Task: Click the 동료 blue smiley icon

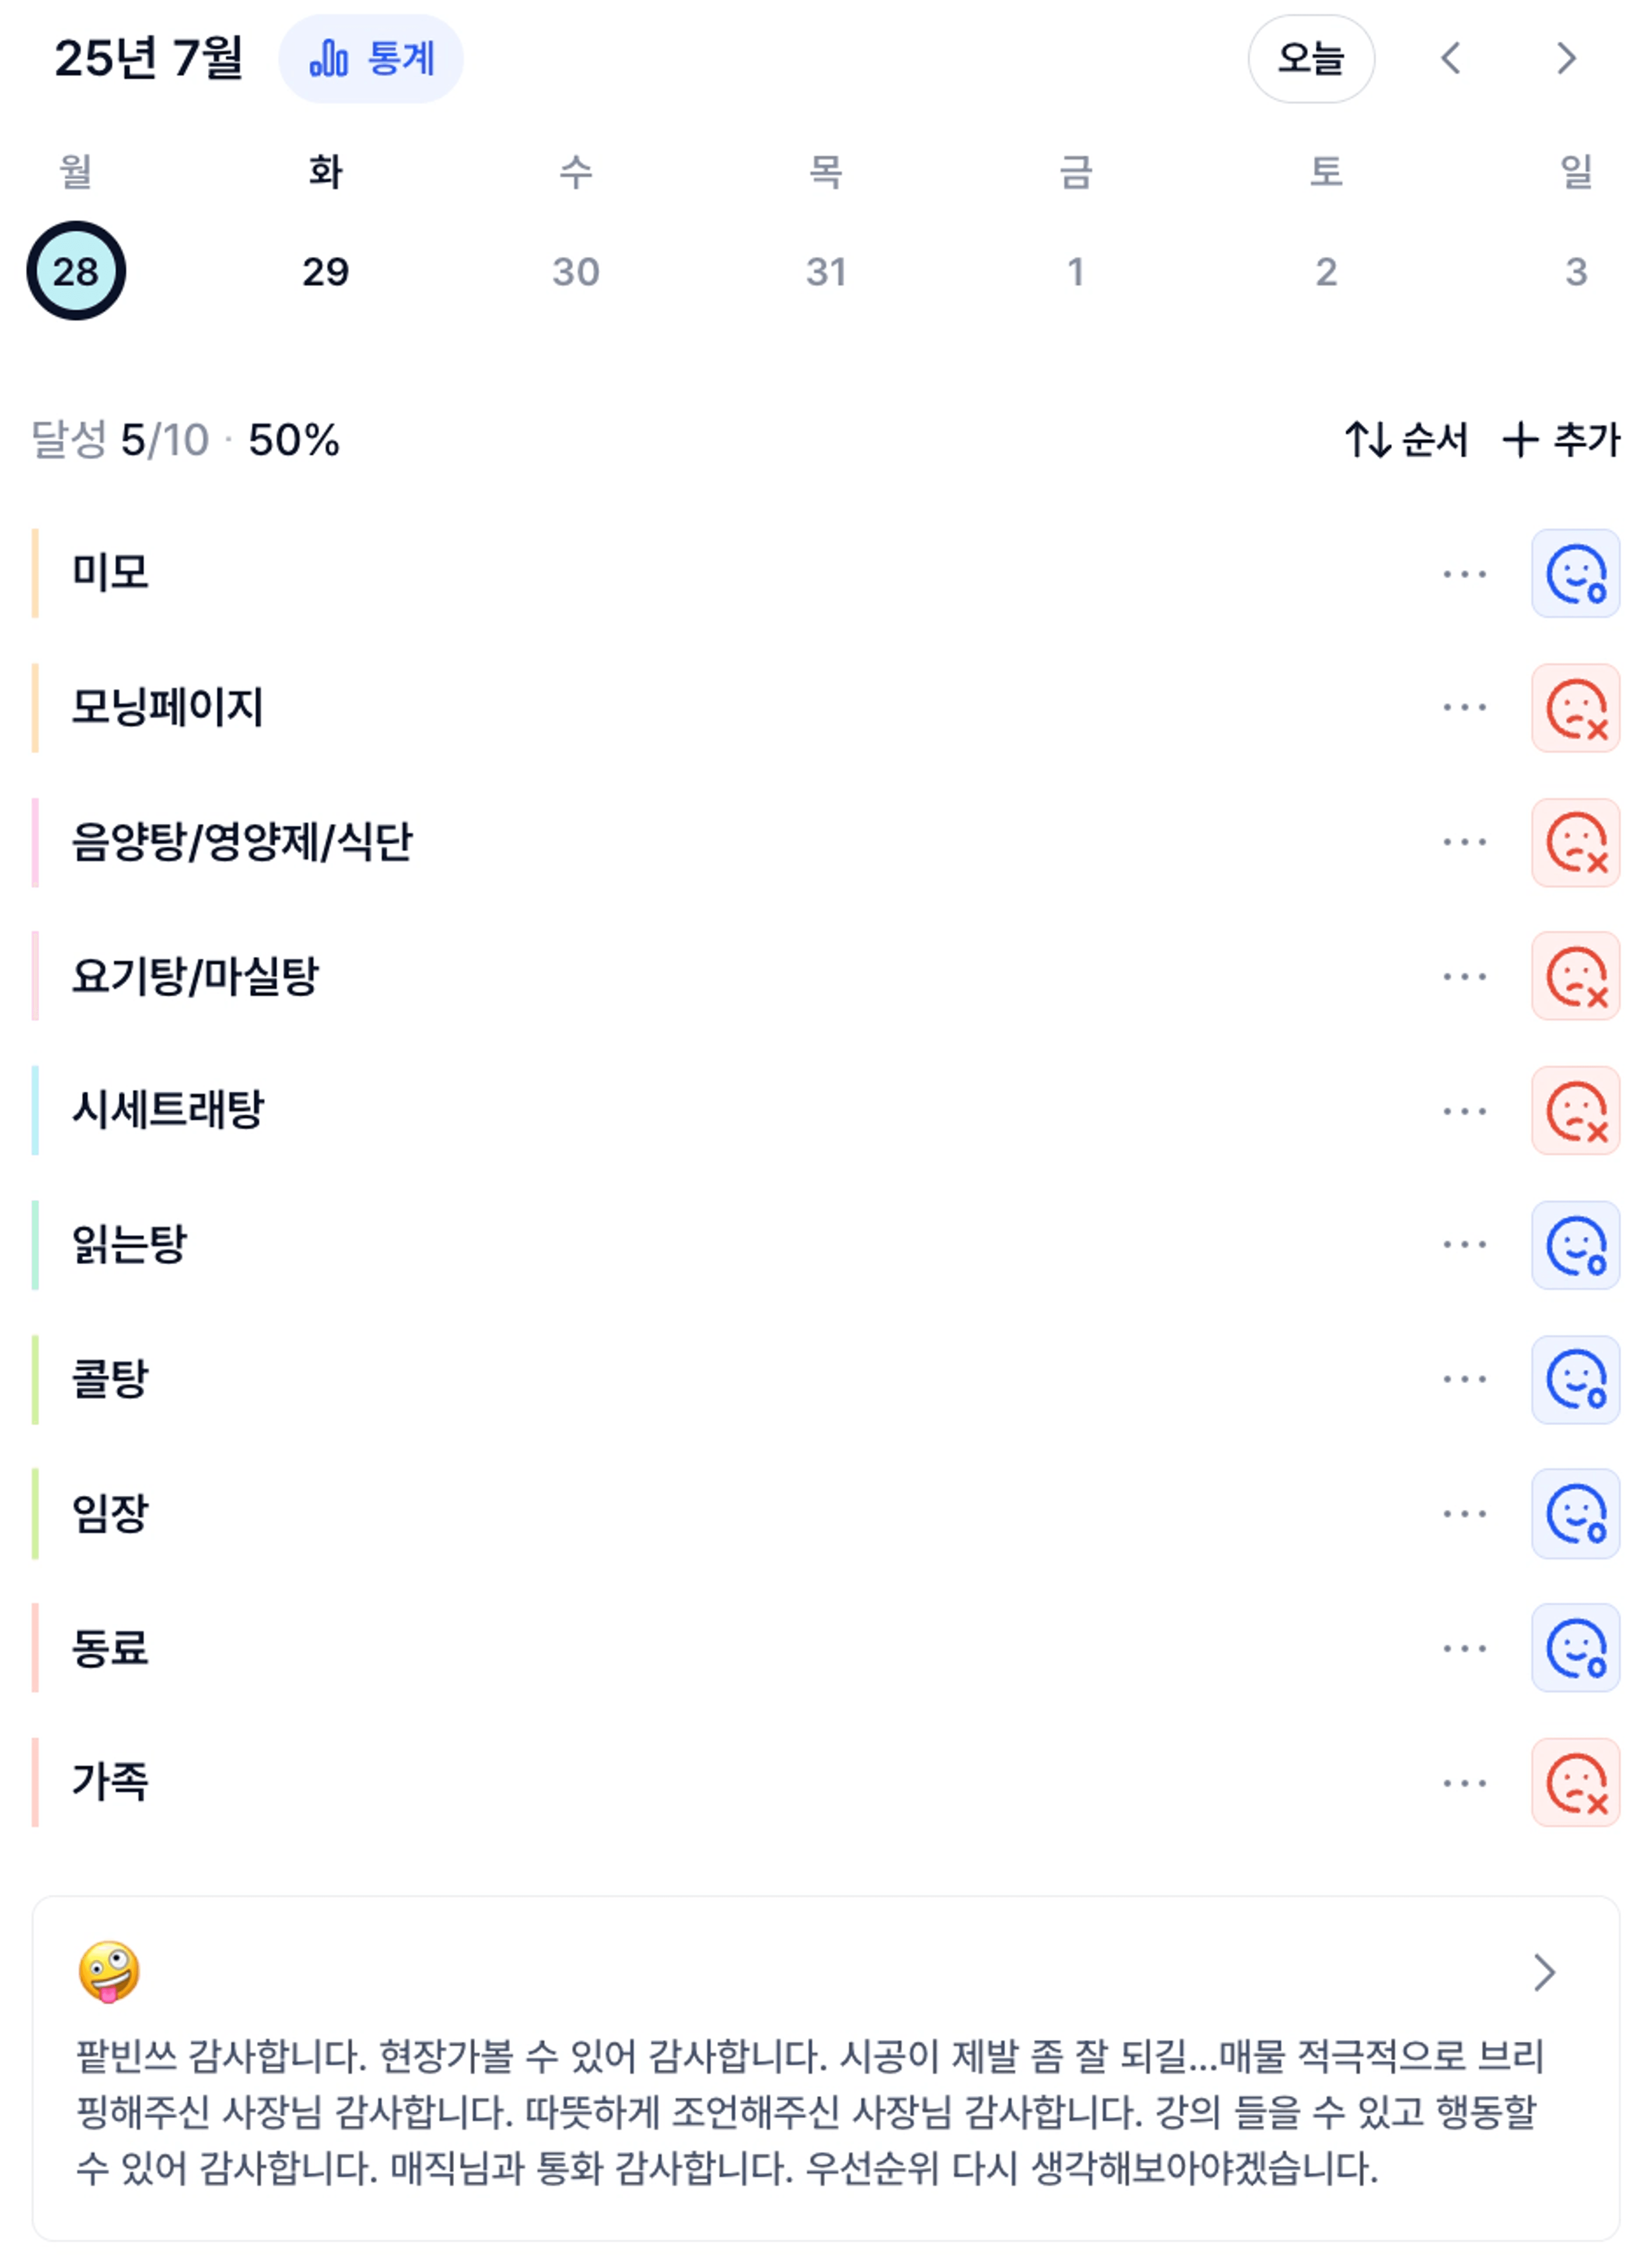Action: 1575,1648
